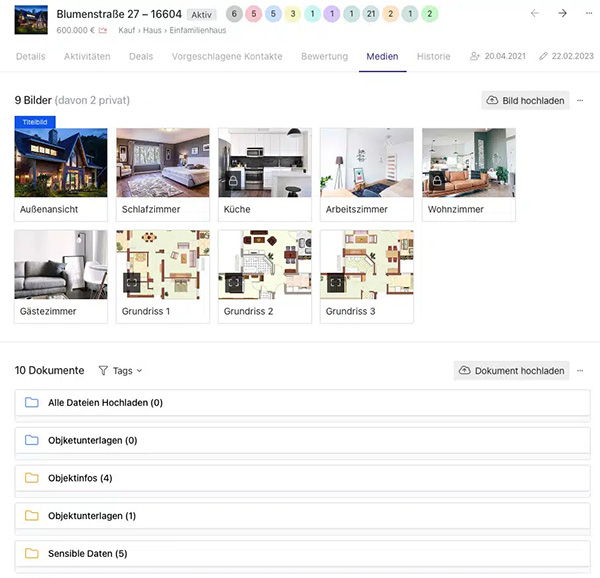Open the Schlafzimmer image thumbnail

point(163,163)
